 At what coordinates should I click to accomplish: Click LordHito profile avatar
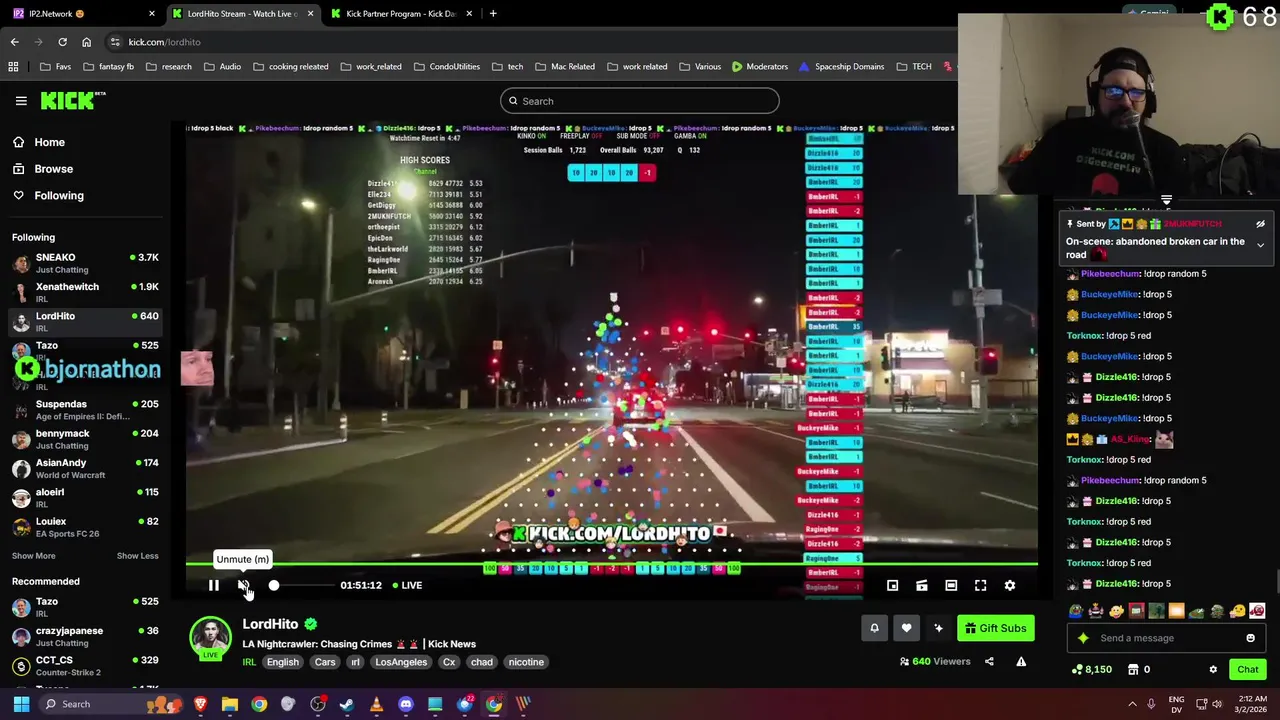[210, 637]
